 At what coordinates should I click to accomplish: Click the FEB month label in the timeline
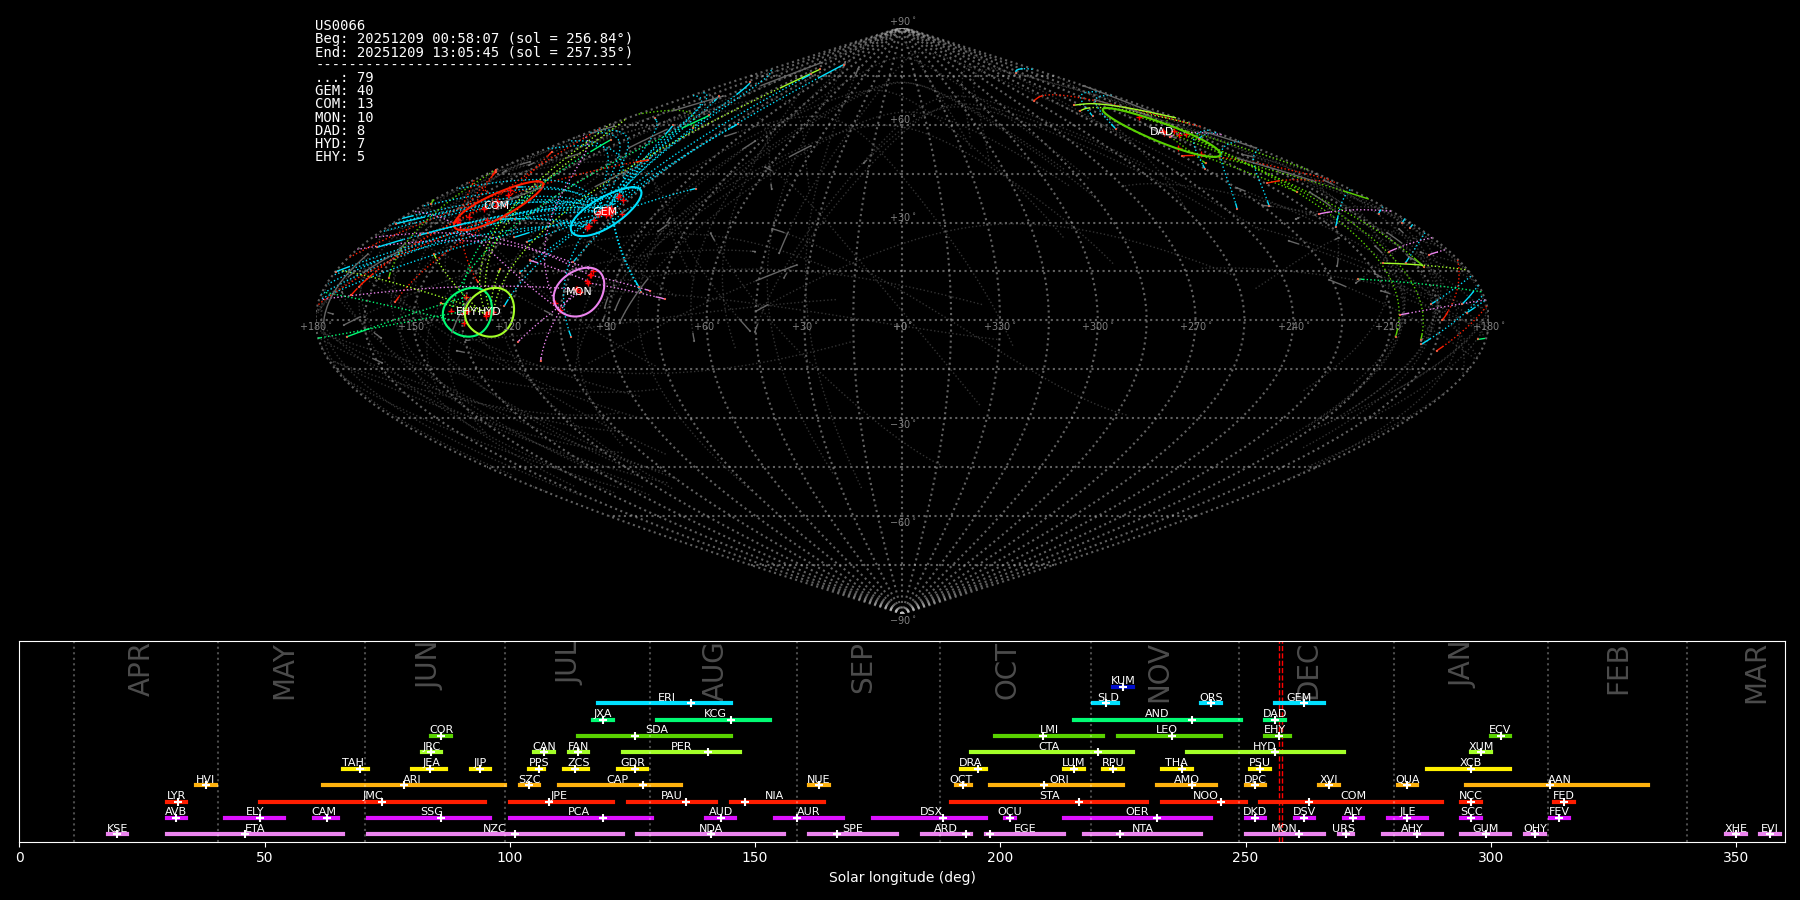coord(1618,670)
